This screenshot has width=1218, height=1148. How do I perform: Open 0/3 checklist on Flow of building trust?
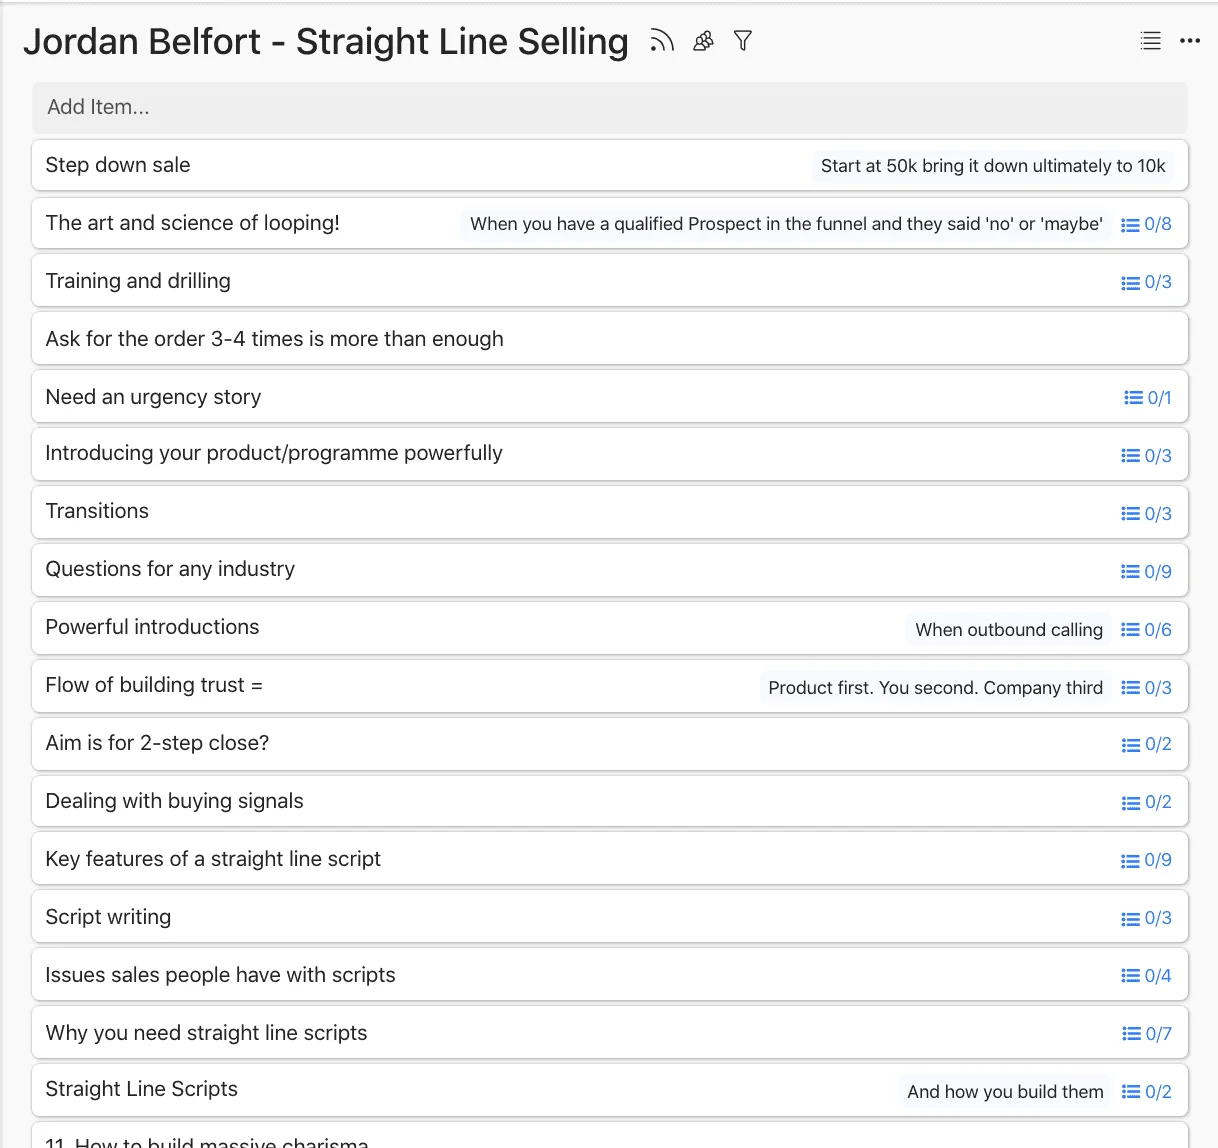pyautogui.click(x=1146, y=688)
